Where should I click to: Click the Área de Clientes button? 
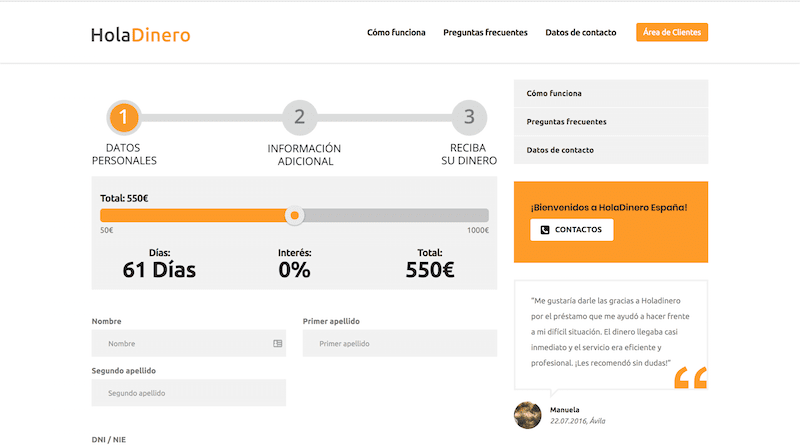(x=672, y=32)
